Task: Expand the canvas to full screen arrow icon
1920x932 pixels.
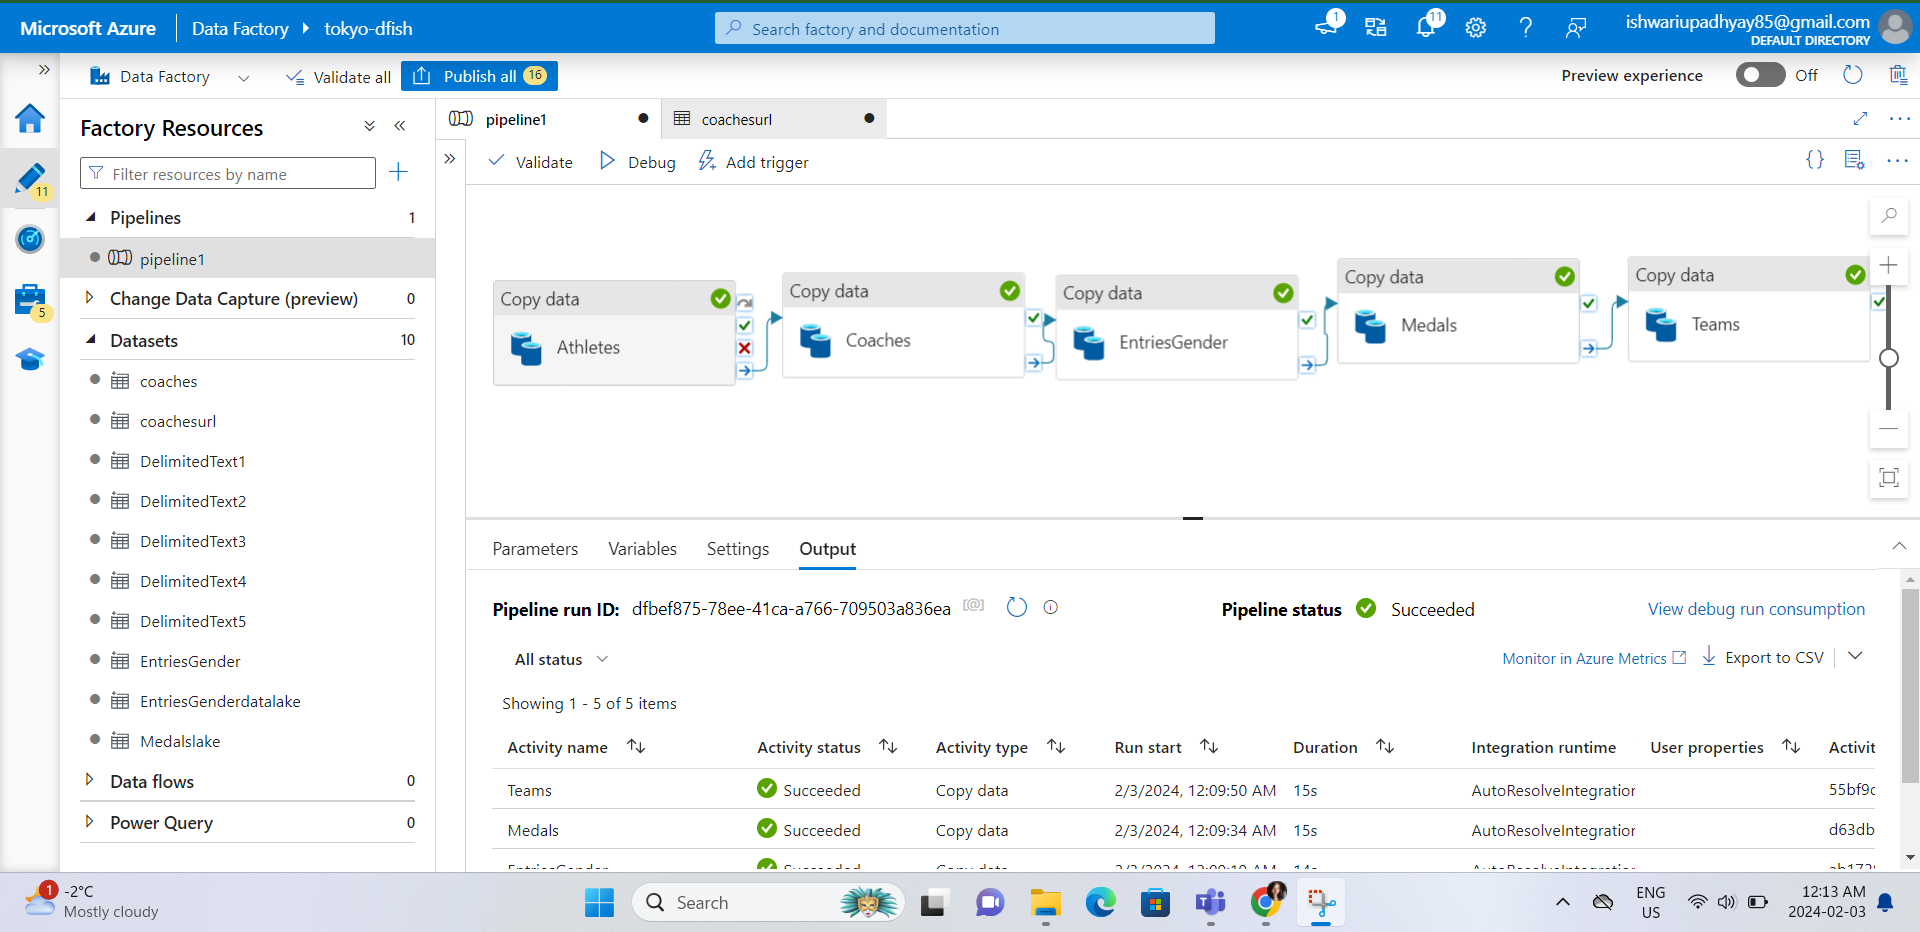Action: point(1860,119)
